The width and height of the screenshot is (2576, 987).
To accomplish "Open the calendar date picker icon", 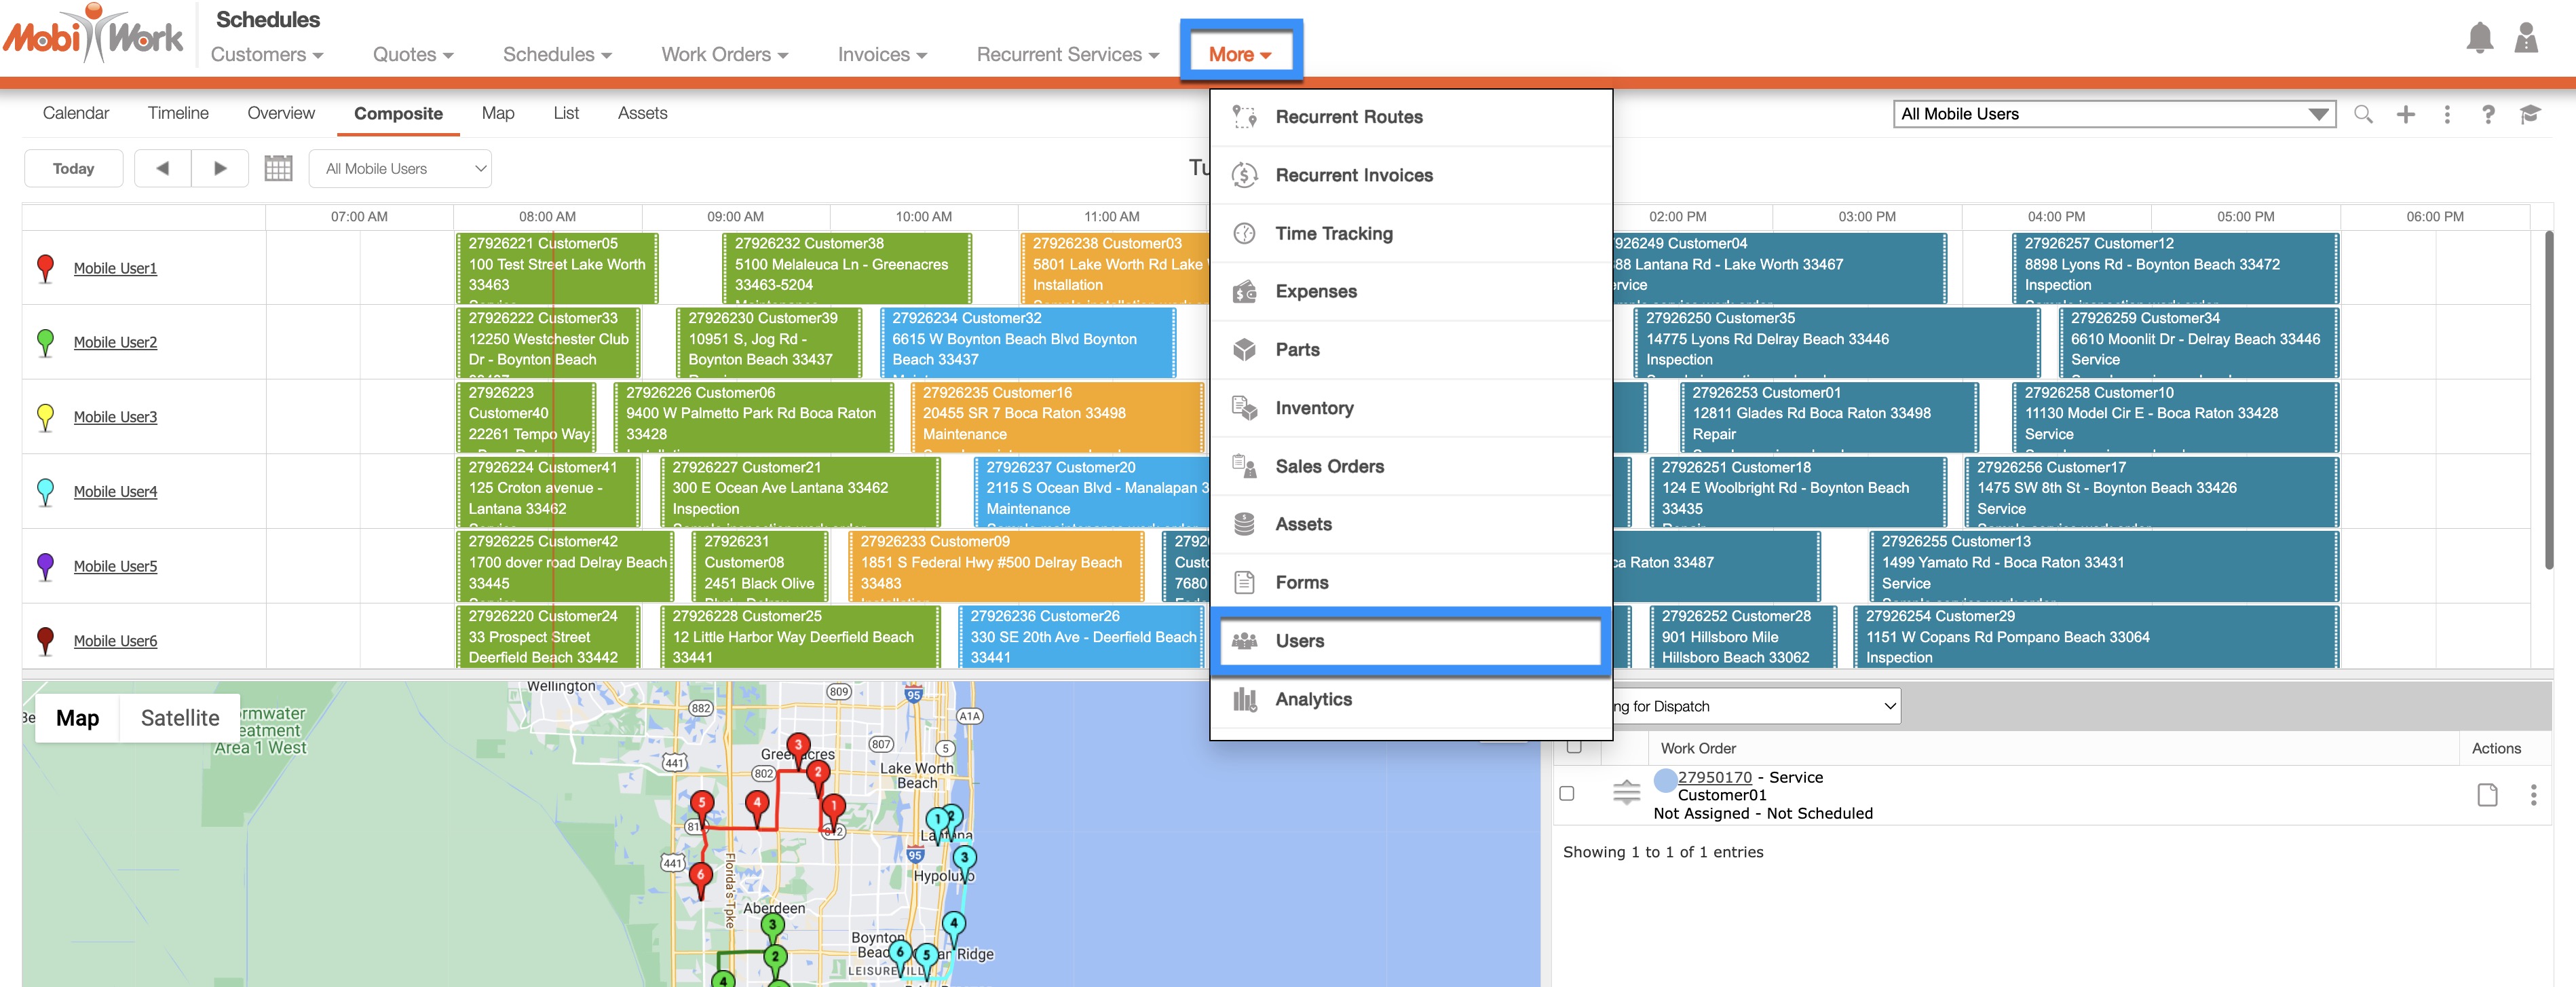I will [x=278, y=168].
